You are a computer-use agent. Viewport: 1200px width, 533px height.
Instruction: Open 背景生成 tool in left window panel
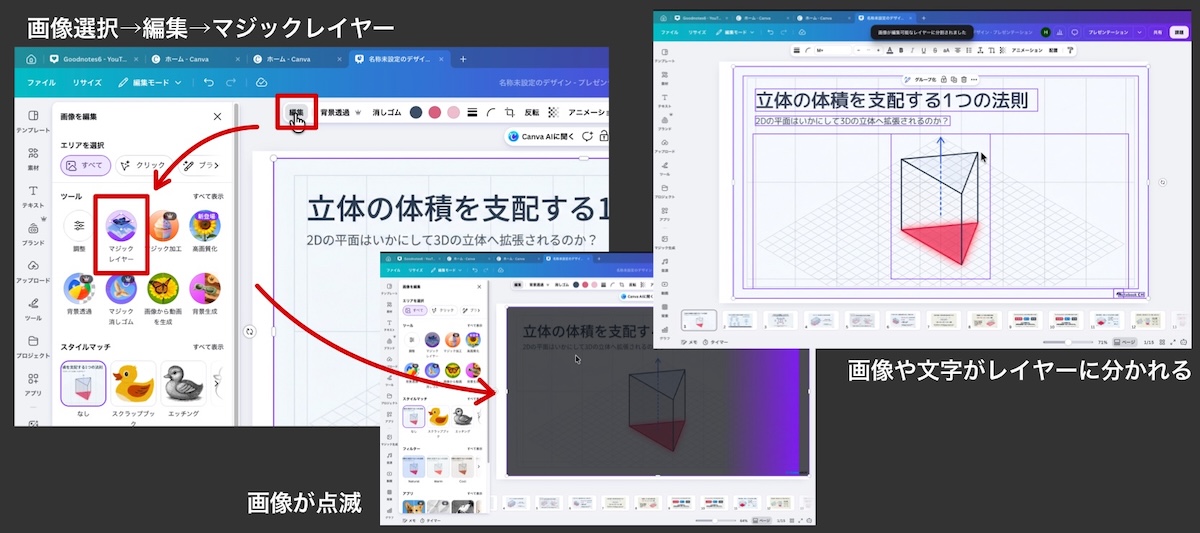tap(205, 297)
